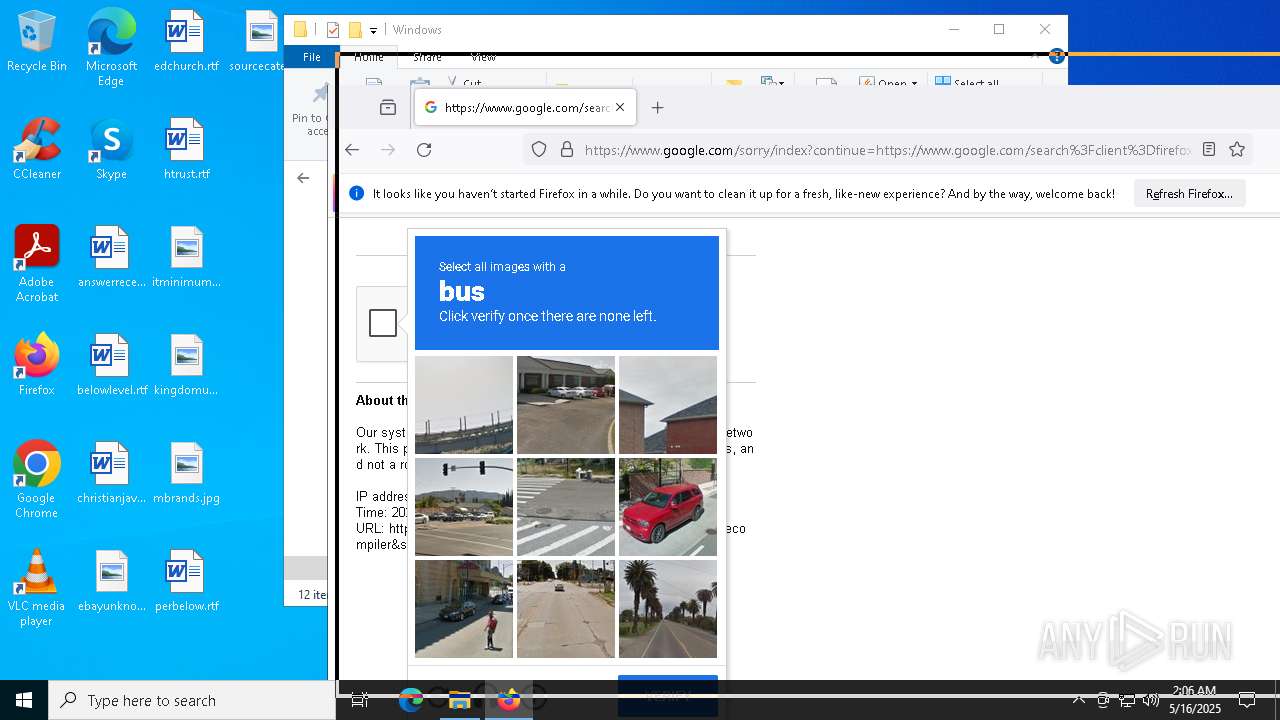Select the answerrece document on desktop
The height and width of the screenshot is (720, 1280).
click(112, 257)
